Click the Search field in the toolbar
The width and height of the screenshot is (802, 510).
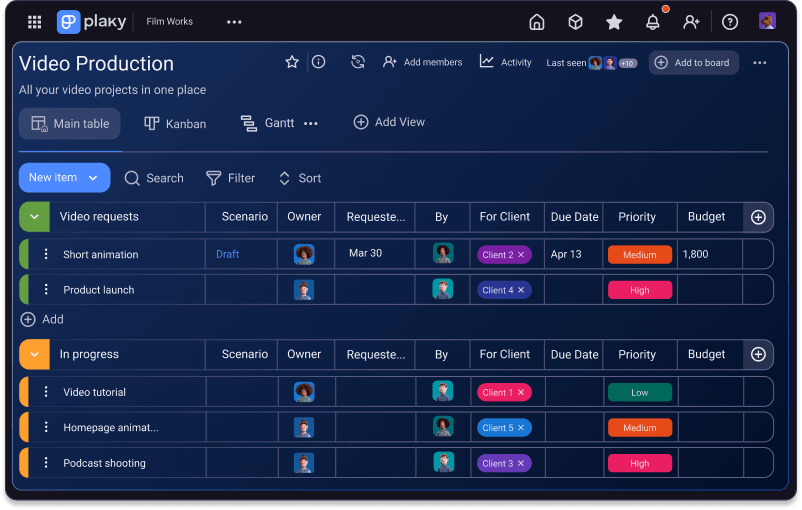(154, 178)
